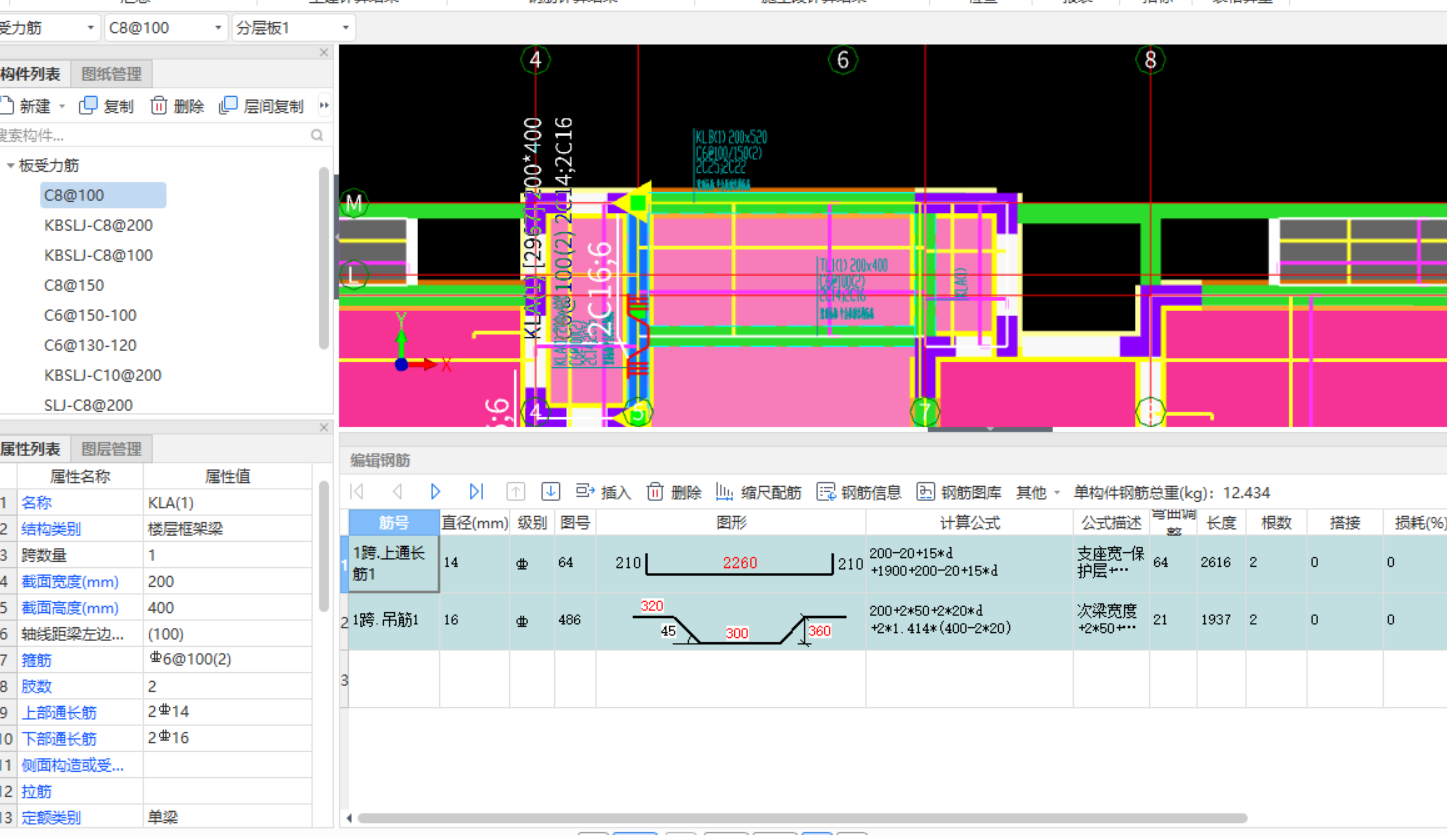Go to first rebar record icon
1447x835 pixels.
pos(357,491)
